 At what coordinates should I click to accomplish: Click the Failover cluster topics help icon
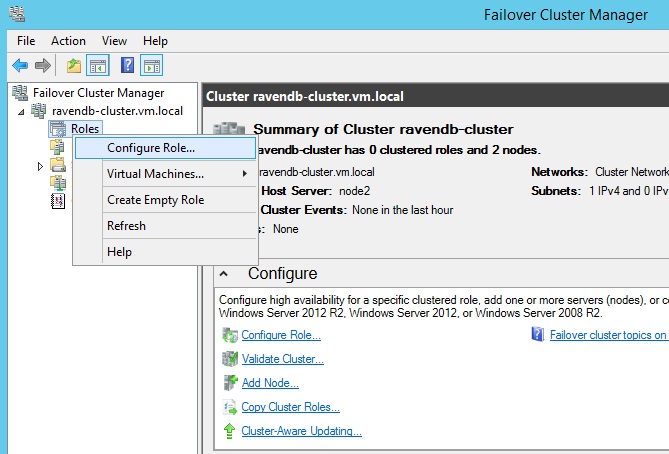click(538, 334)
